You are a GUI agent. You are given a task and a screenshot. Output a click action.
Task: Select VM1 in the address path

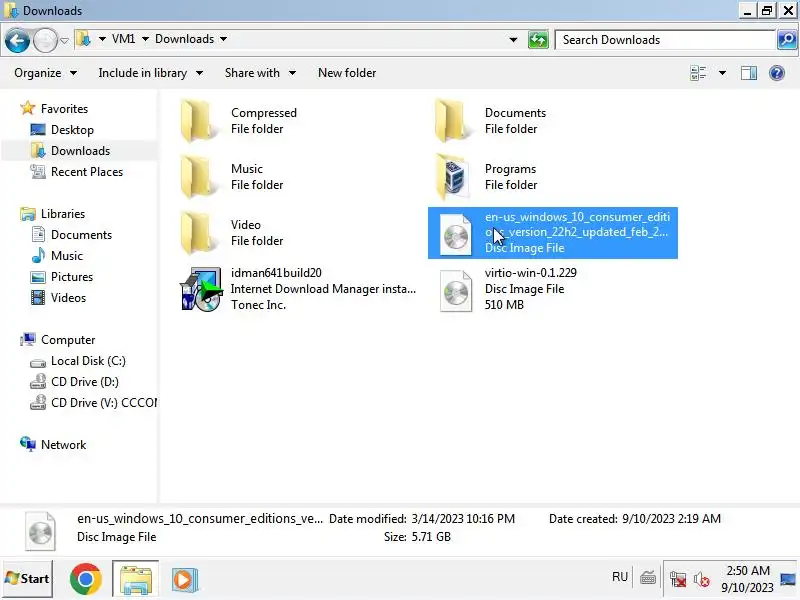[x=123, y=39]
